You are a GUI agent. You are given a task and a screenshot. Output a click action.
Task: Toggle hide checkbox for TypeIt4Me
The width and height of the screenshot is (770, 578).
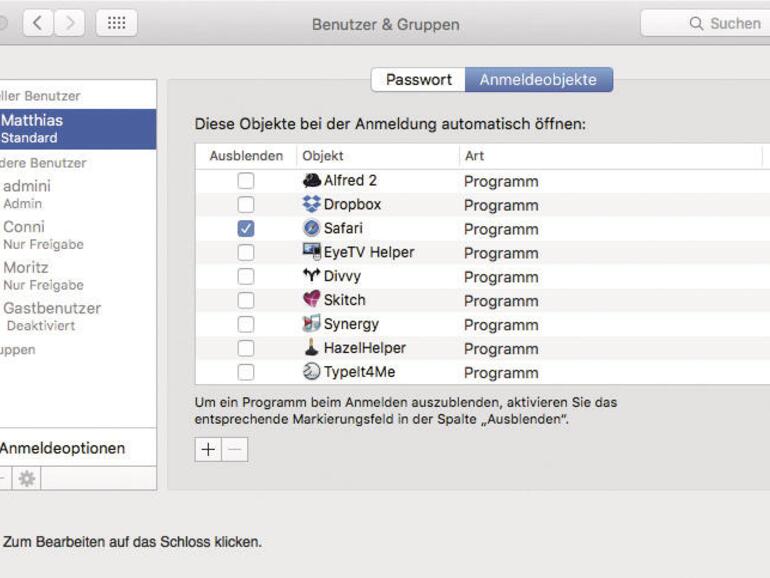pos(246,372)
